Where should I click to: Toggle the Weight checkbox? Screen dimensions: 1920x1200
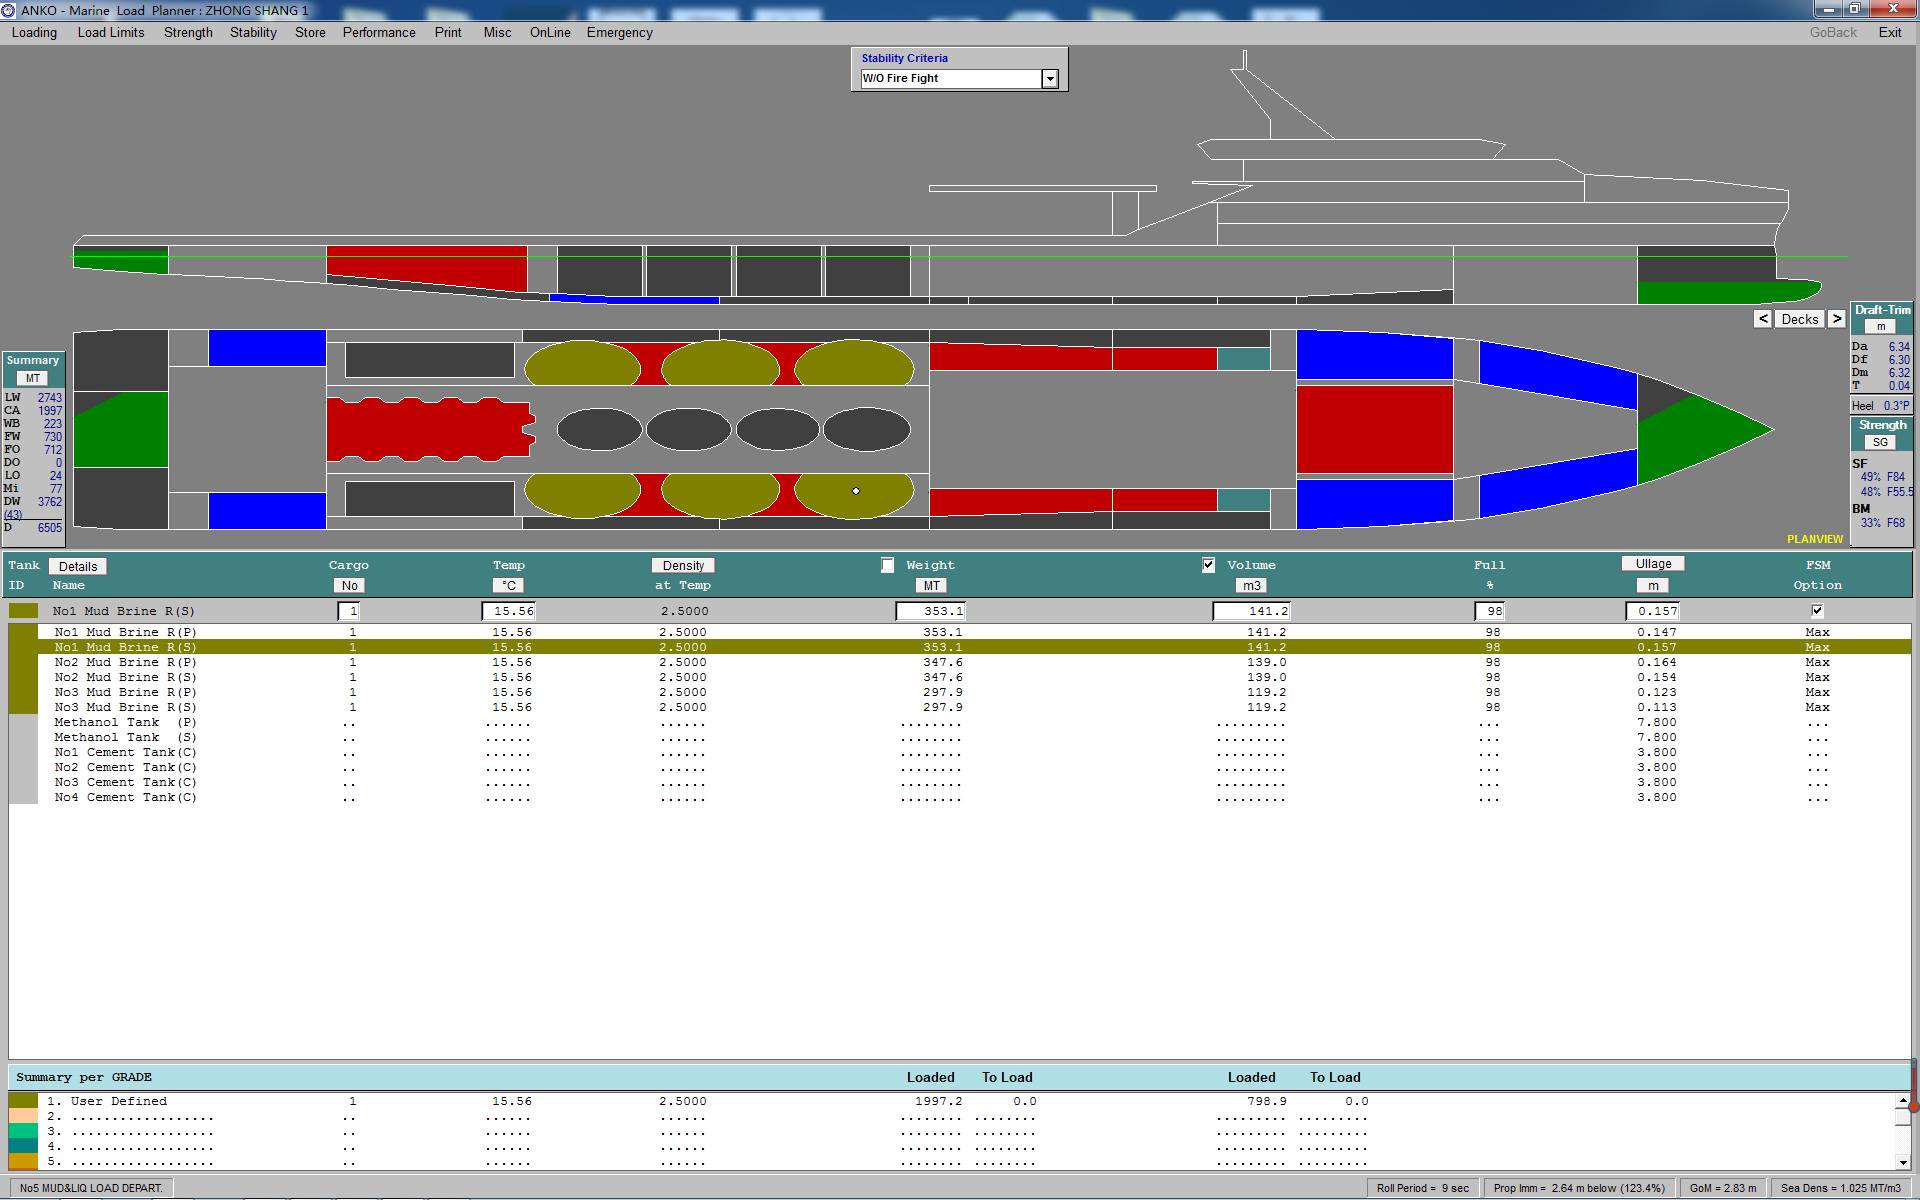point(887,565)
